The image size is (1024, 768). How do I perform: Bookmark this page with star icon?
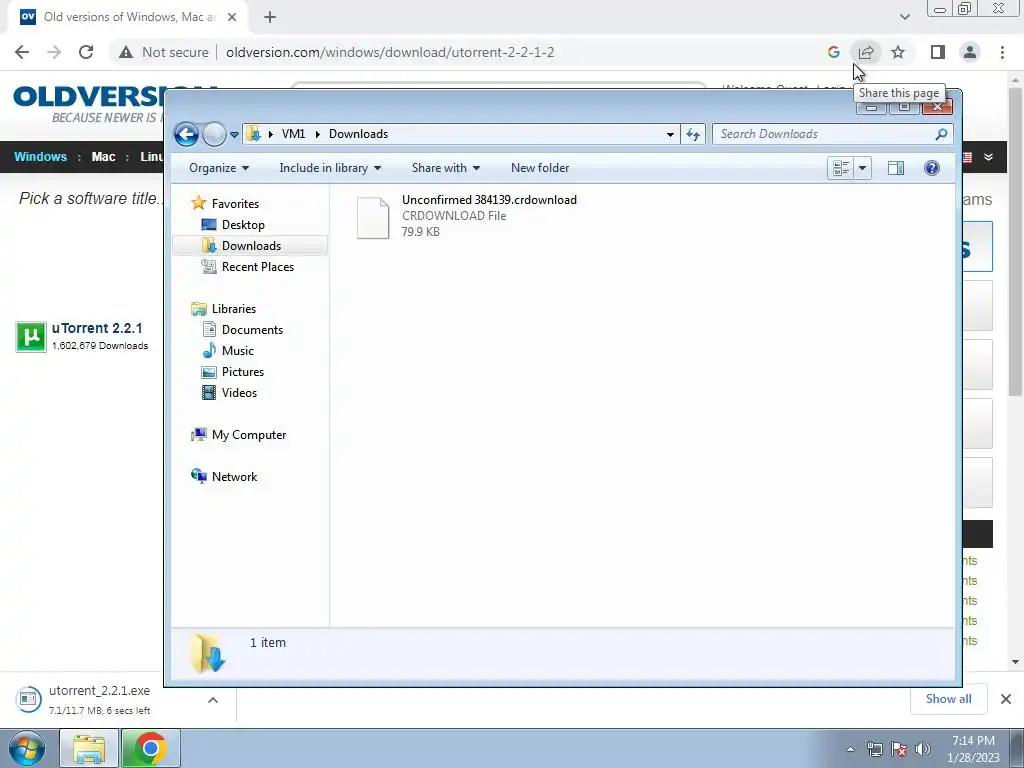898,52
